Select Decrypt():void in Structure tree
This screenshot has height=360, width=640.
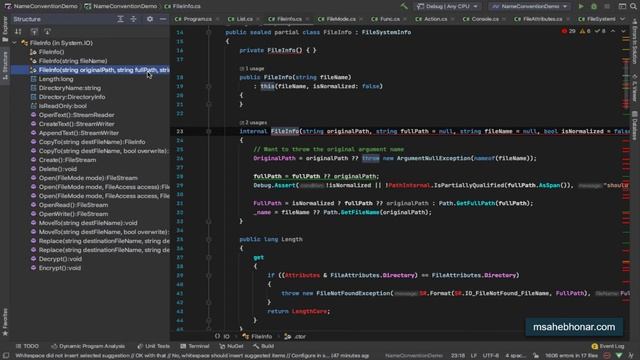coord(60,259)
